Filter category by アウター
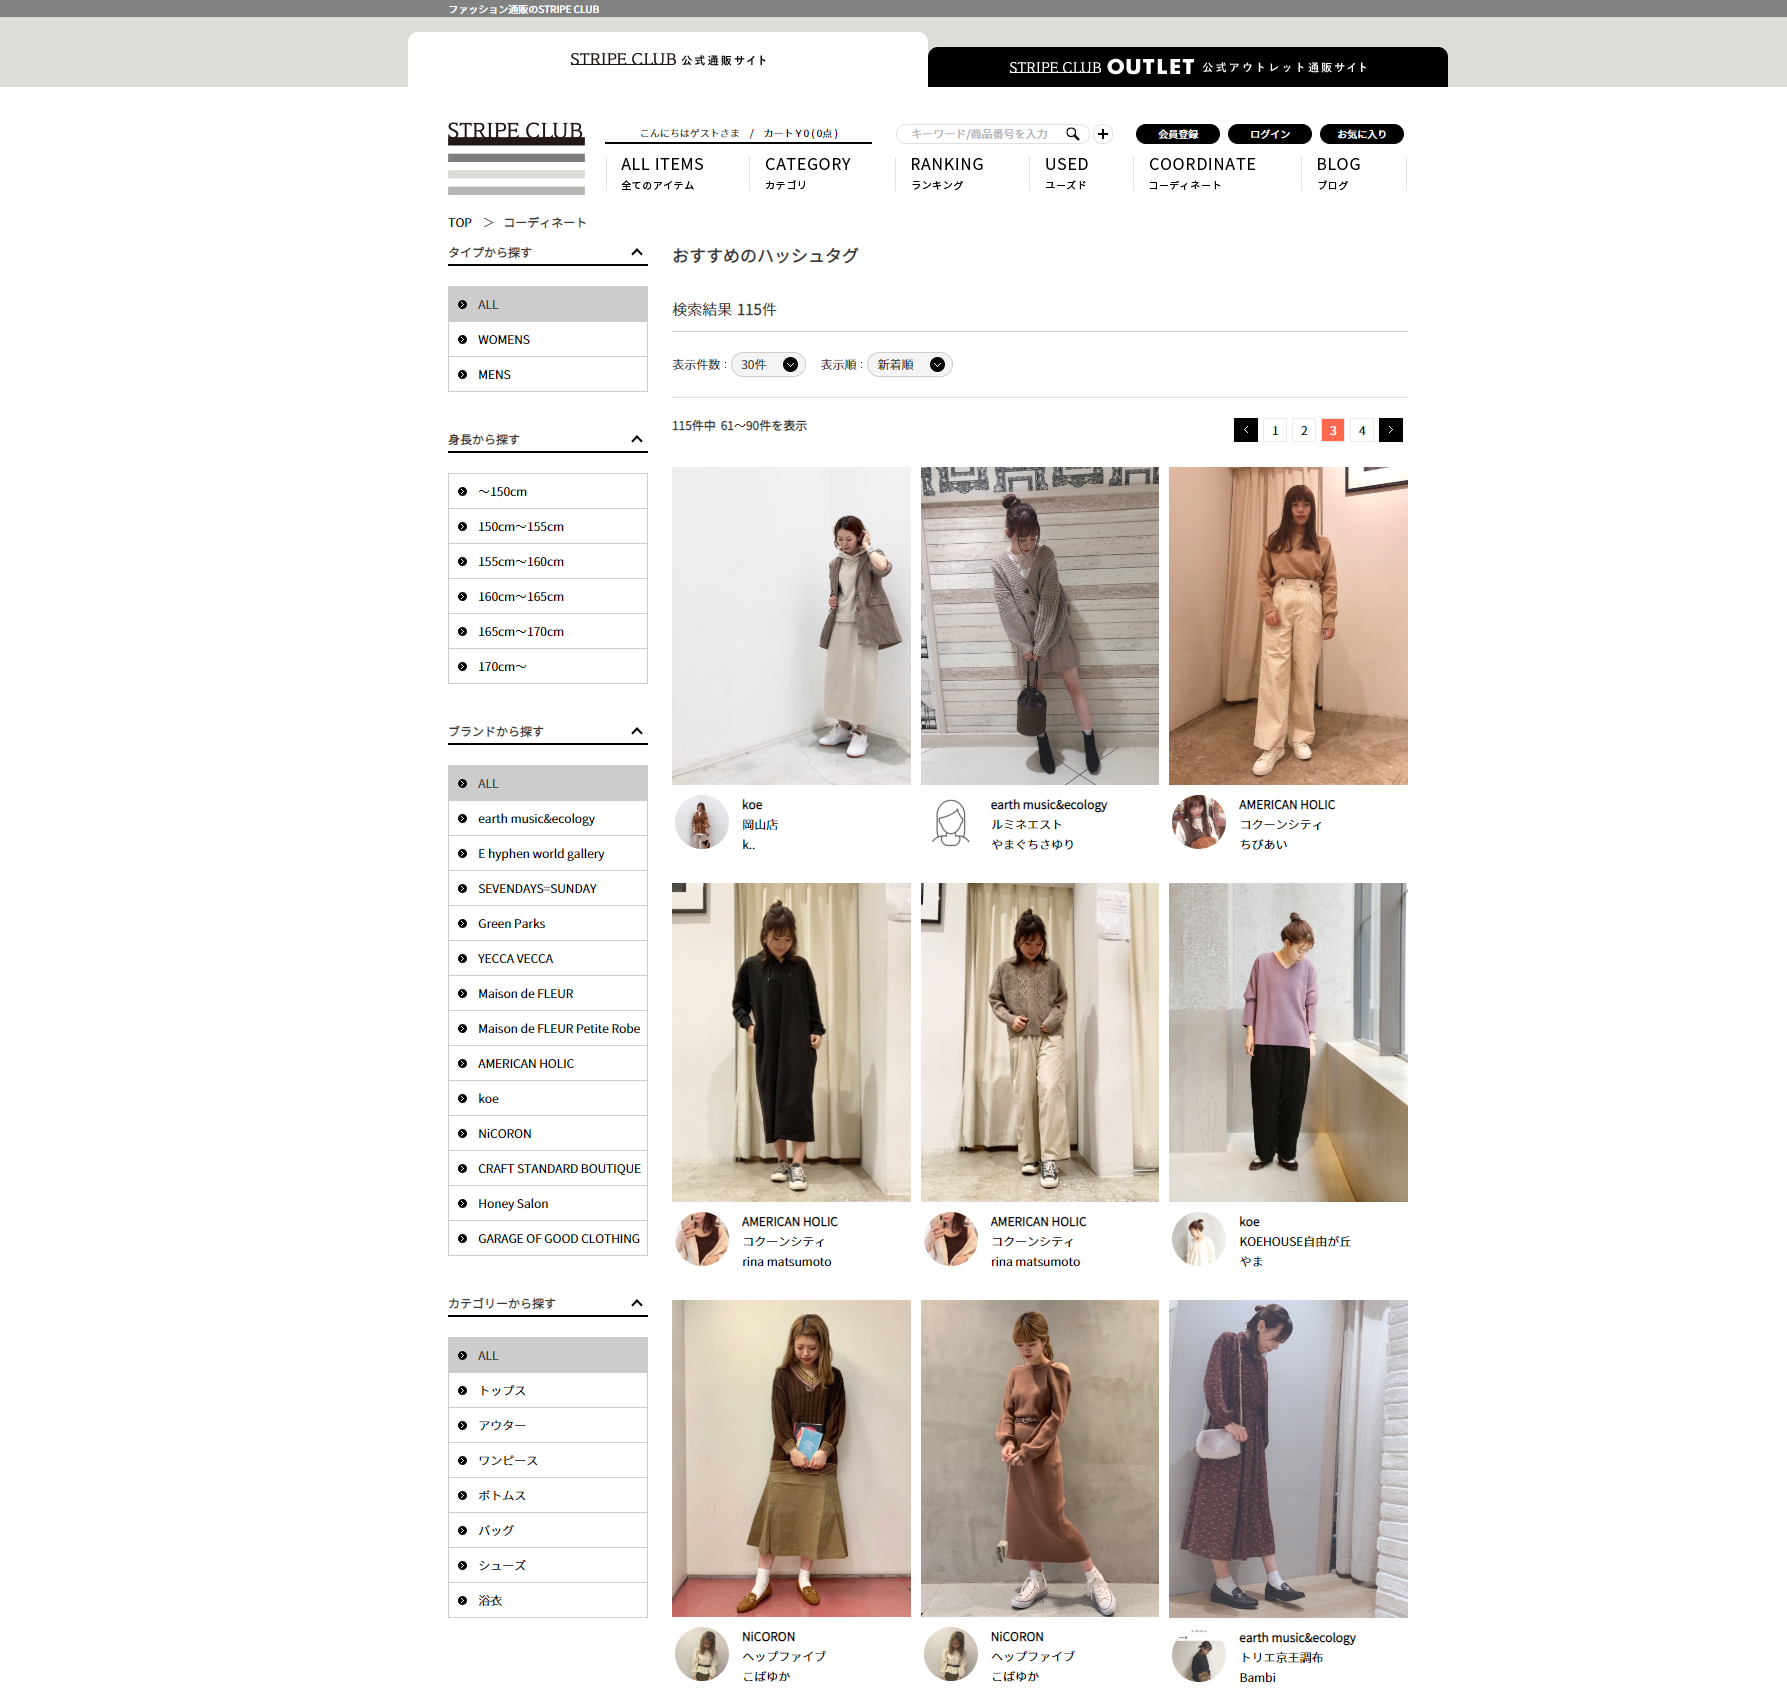Image resolution: width=1787 pixels, height=1699 pixels. coord(548,1425)
